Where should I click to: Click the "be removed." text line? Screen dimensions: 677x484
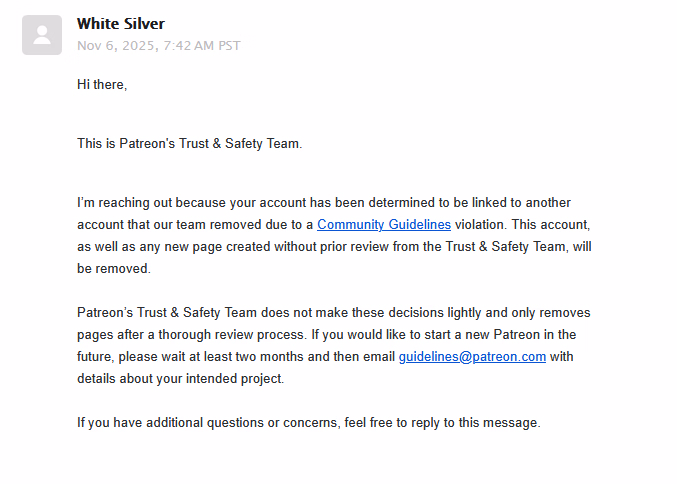pos(113,269)
